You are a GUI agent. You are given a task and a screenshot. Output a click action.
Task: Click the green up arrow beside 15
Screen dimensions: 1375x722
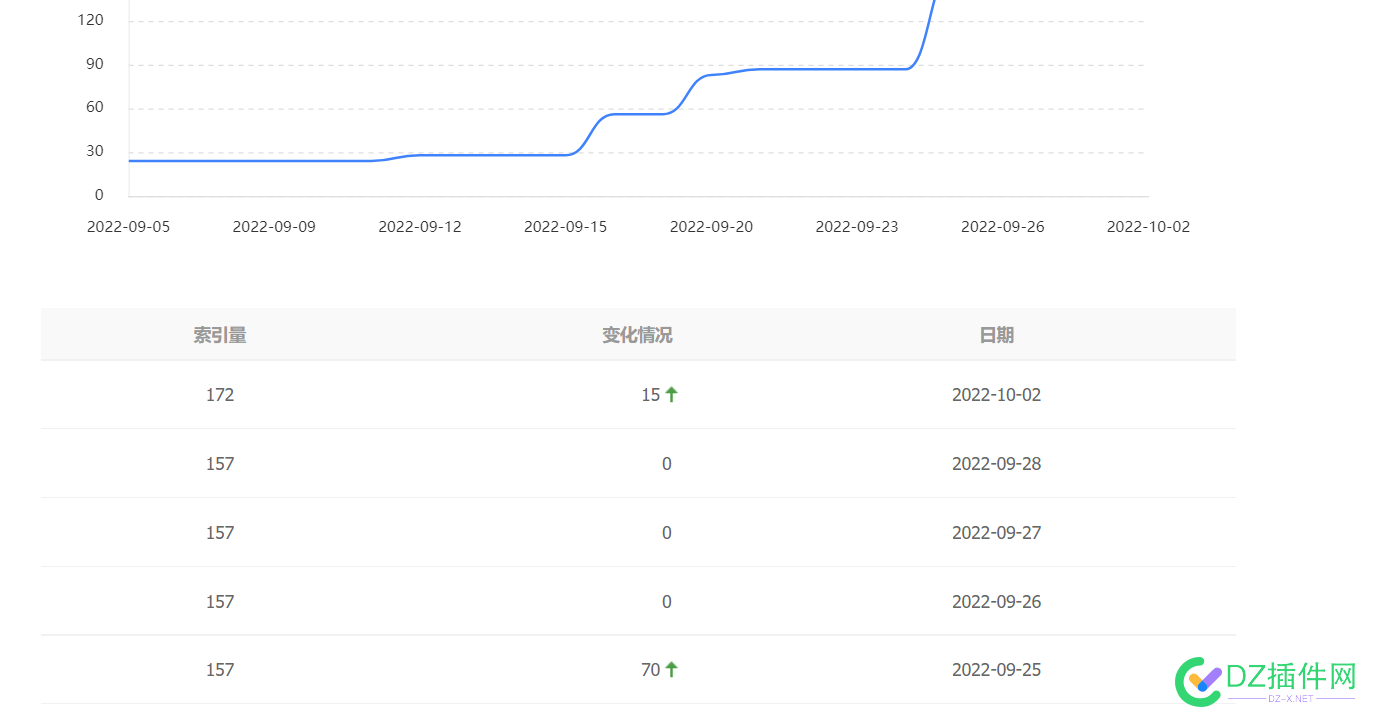click(x=671, y=395)
